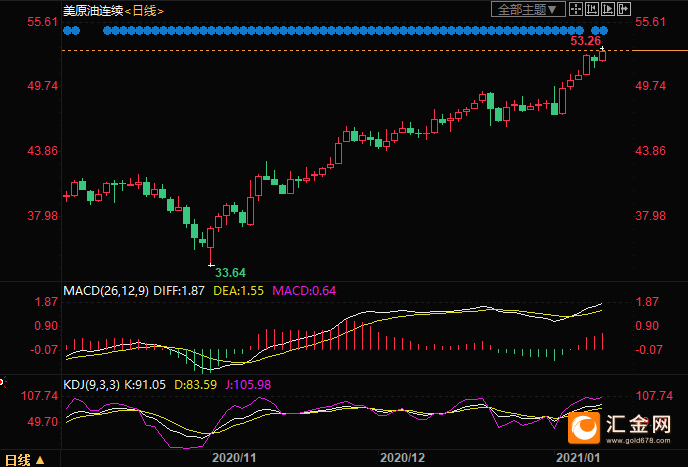Click the jump-to-chart-start axis icon
This screenshot has height=467, width=688.
[592, 9]
